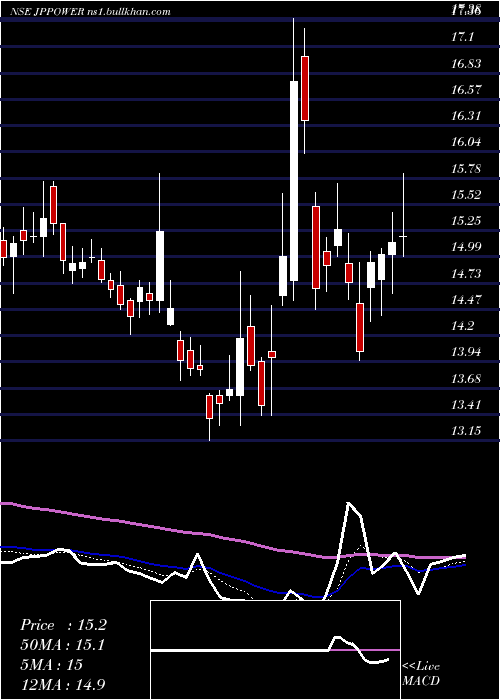
Task: Click the <<Live MACD label
Action: 421,673
